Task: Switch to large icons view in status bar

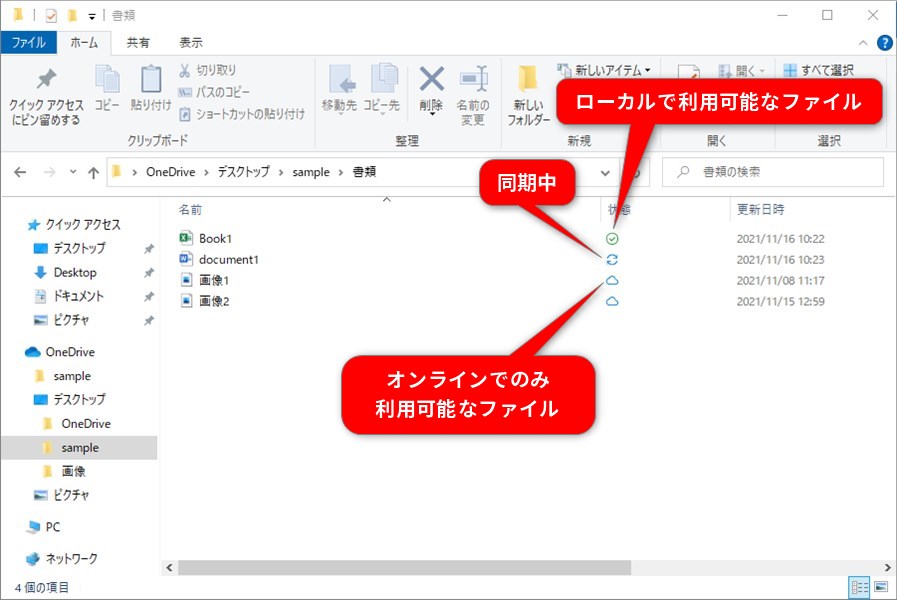Action: [x=881, y=587]
